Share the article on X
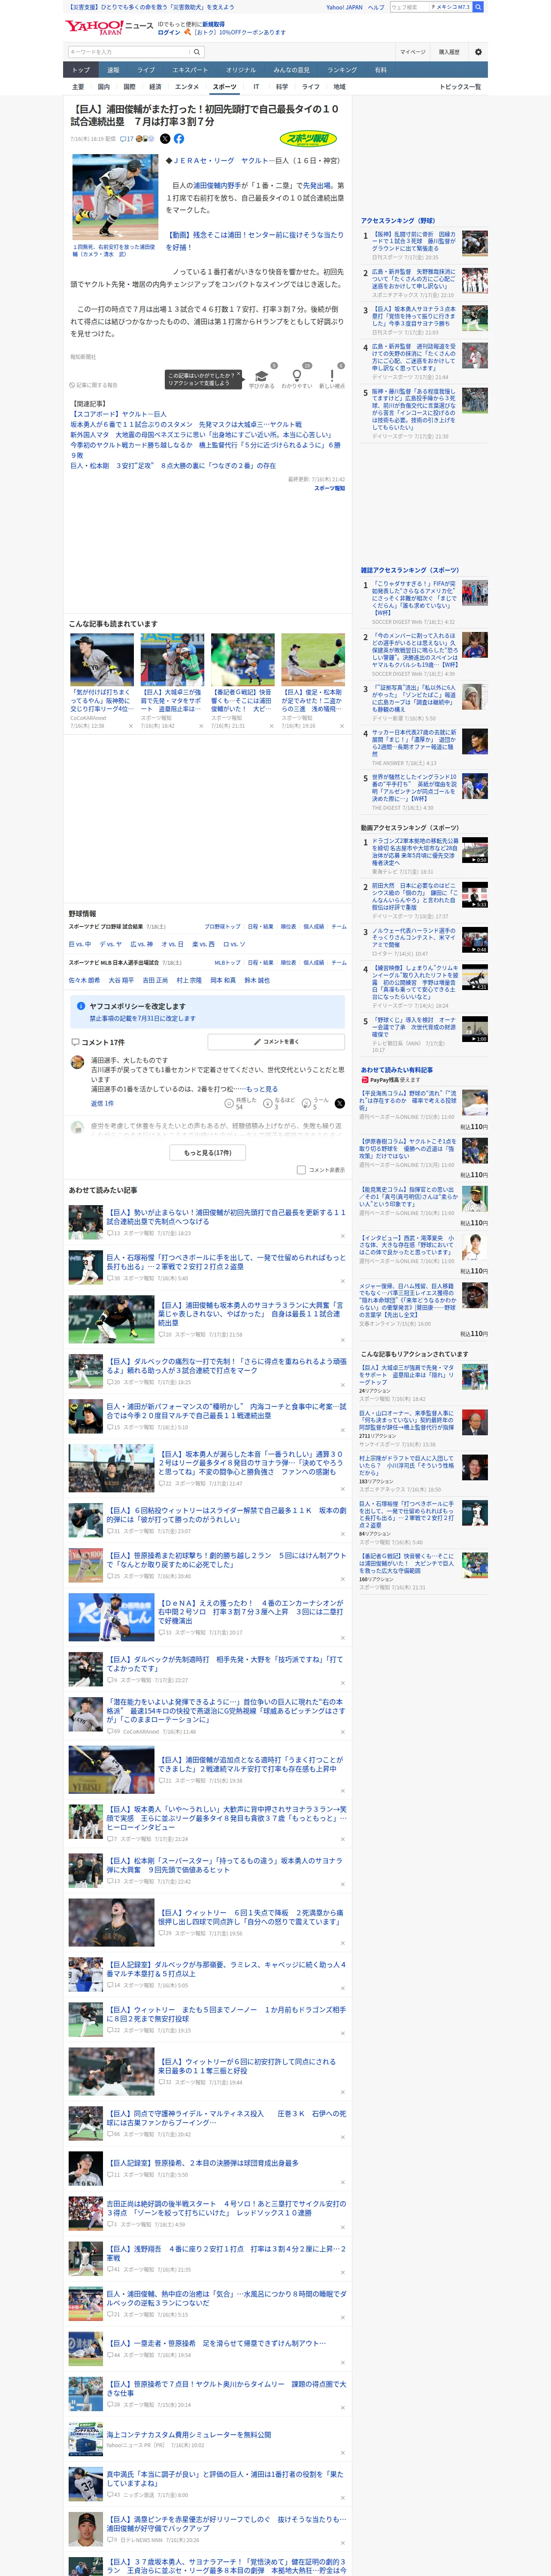Viewport: 551px width, 2576px height. pyautogui.click(x=165, y=139)
